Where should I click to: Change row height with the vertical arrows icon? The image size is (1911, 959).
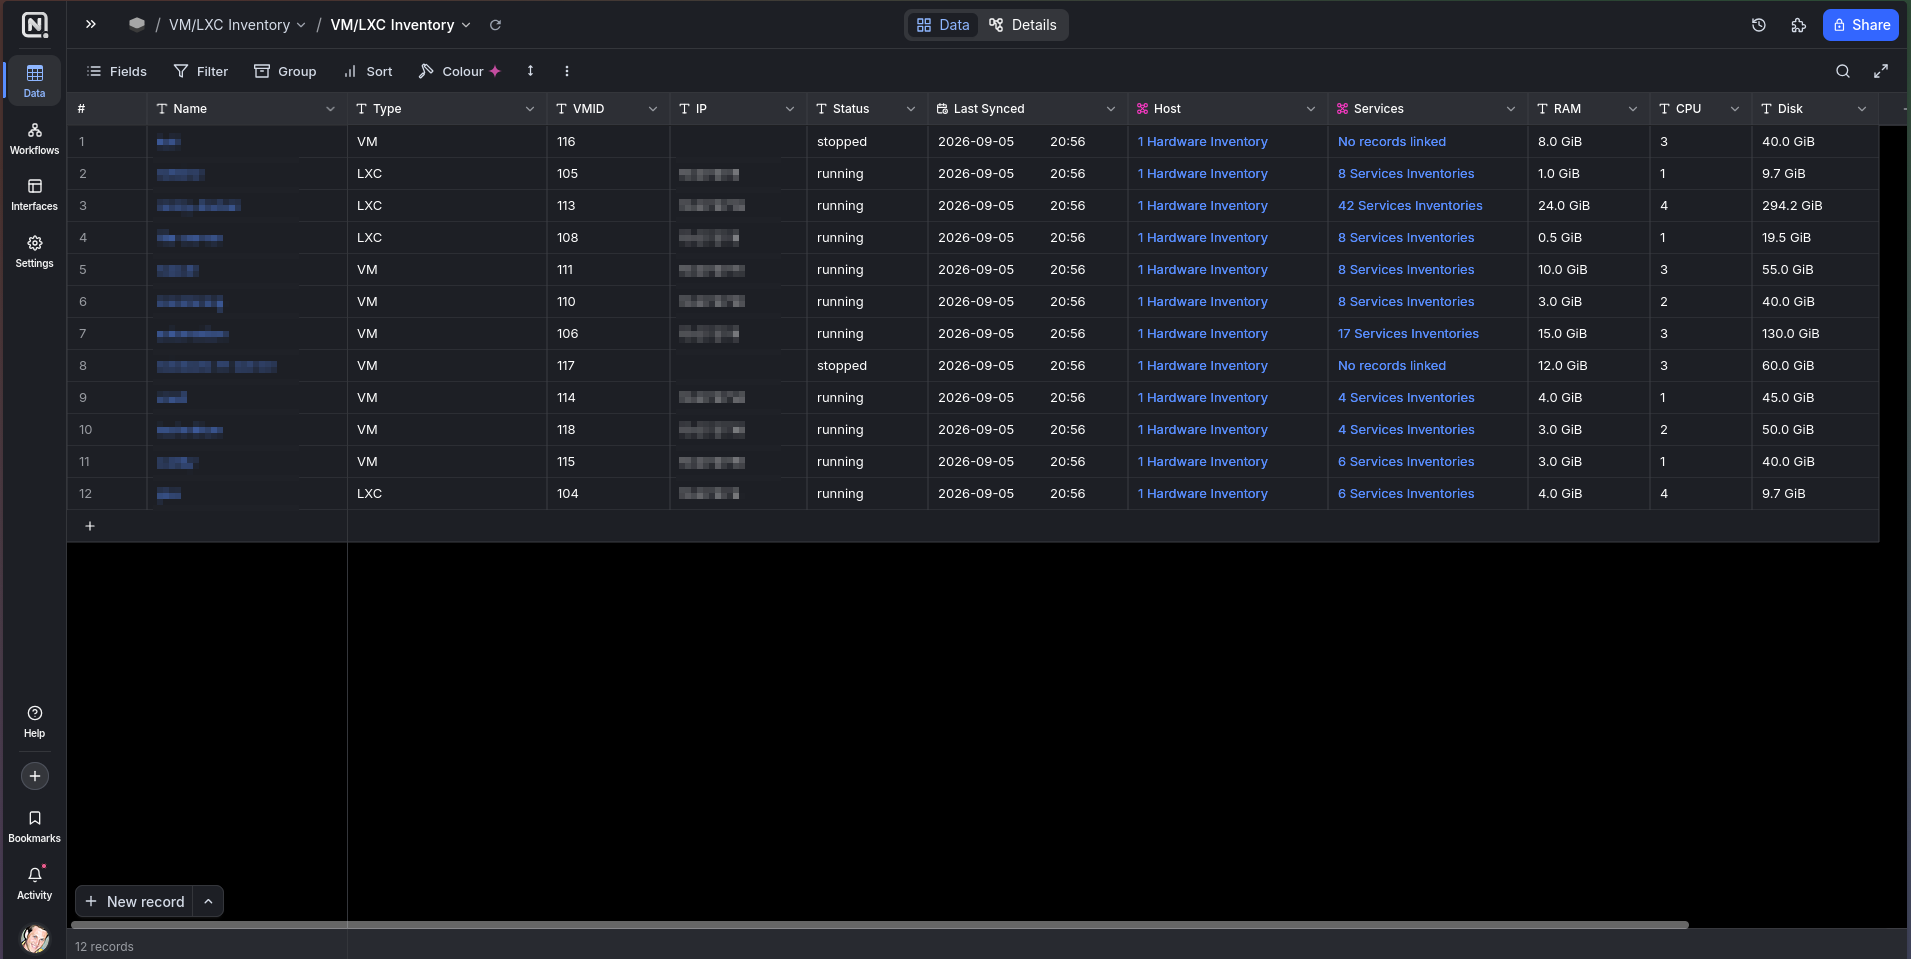coord(530,71)
